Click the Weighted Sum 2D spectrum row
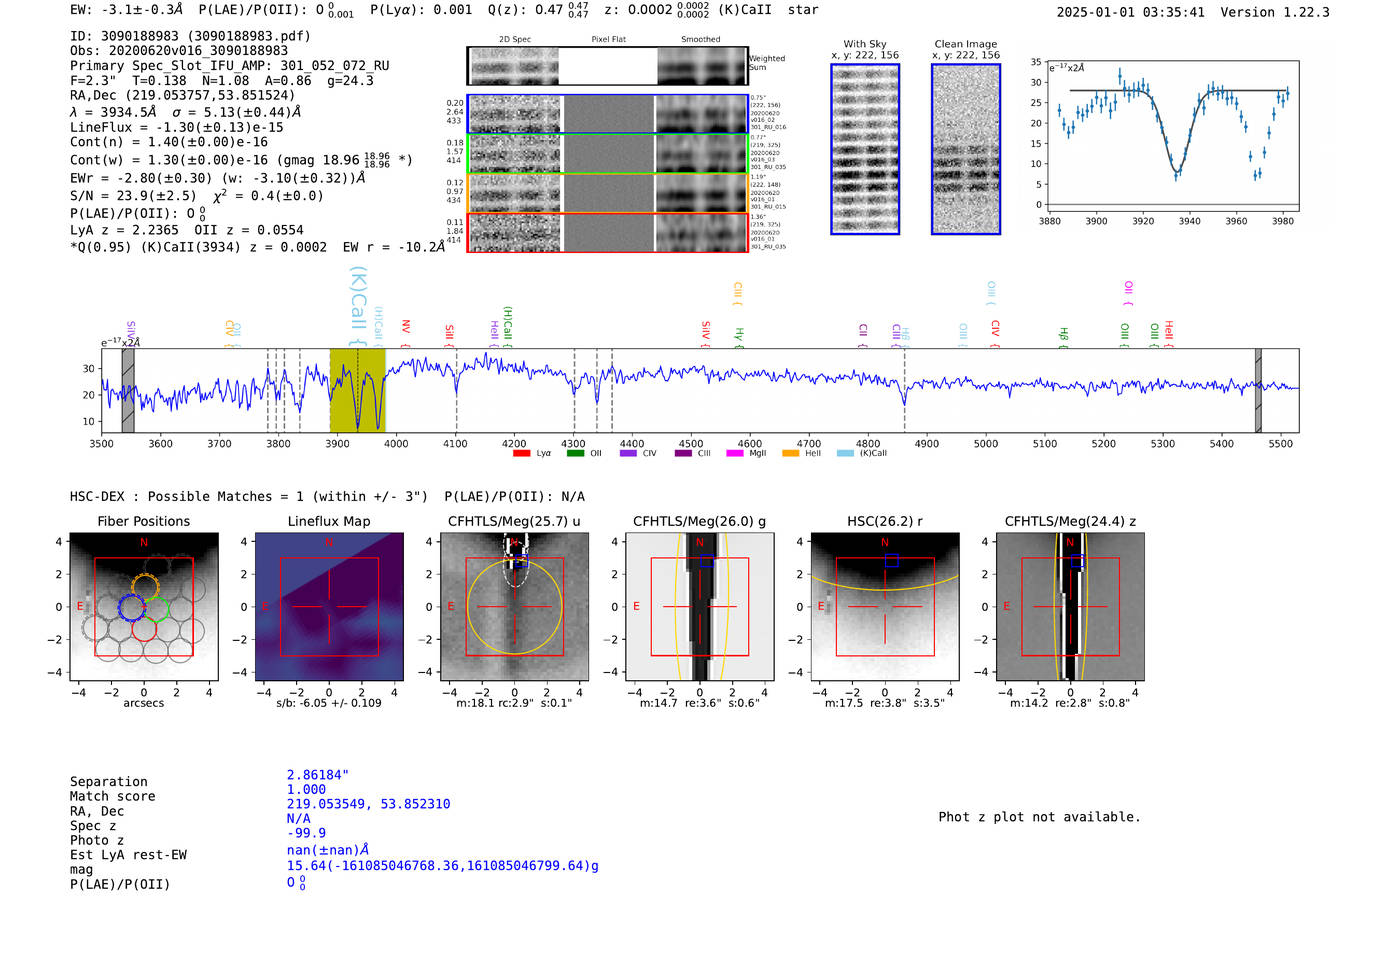 607,66
